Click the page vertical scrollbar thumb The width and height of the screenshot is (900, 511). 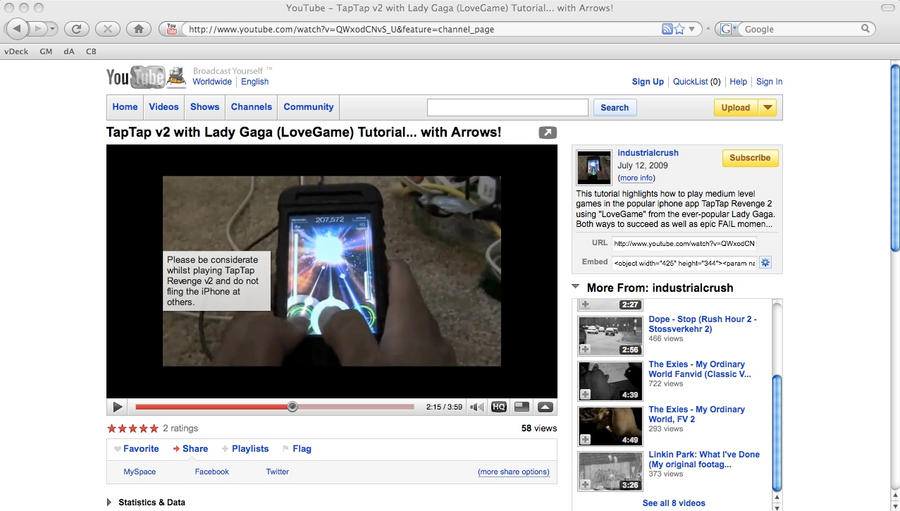point(895,156)
